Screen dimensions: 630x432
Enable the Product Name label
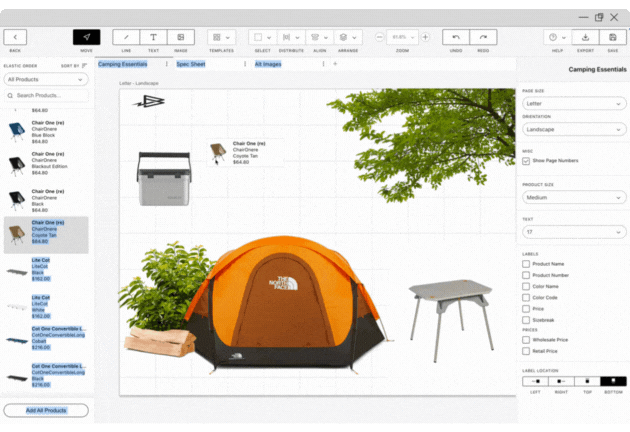pos(526,264)
